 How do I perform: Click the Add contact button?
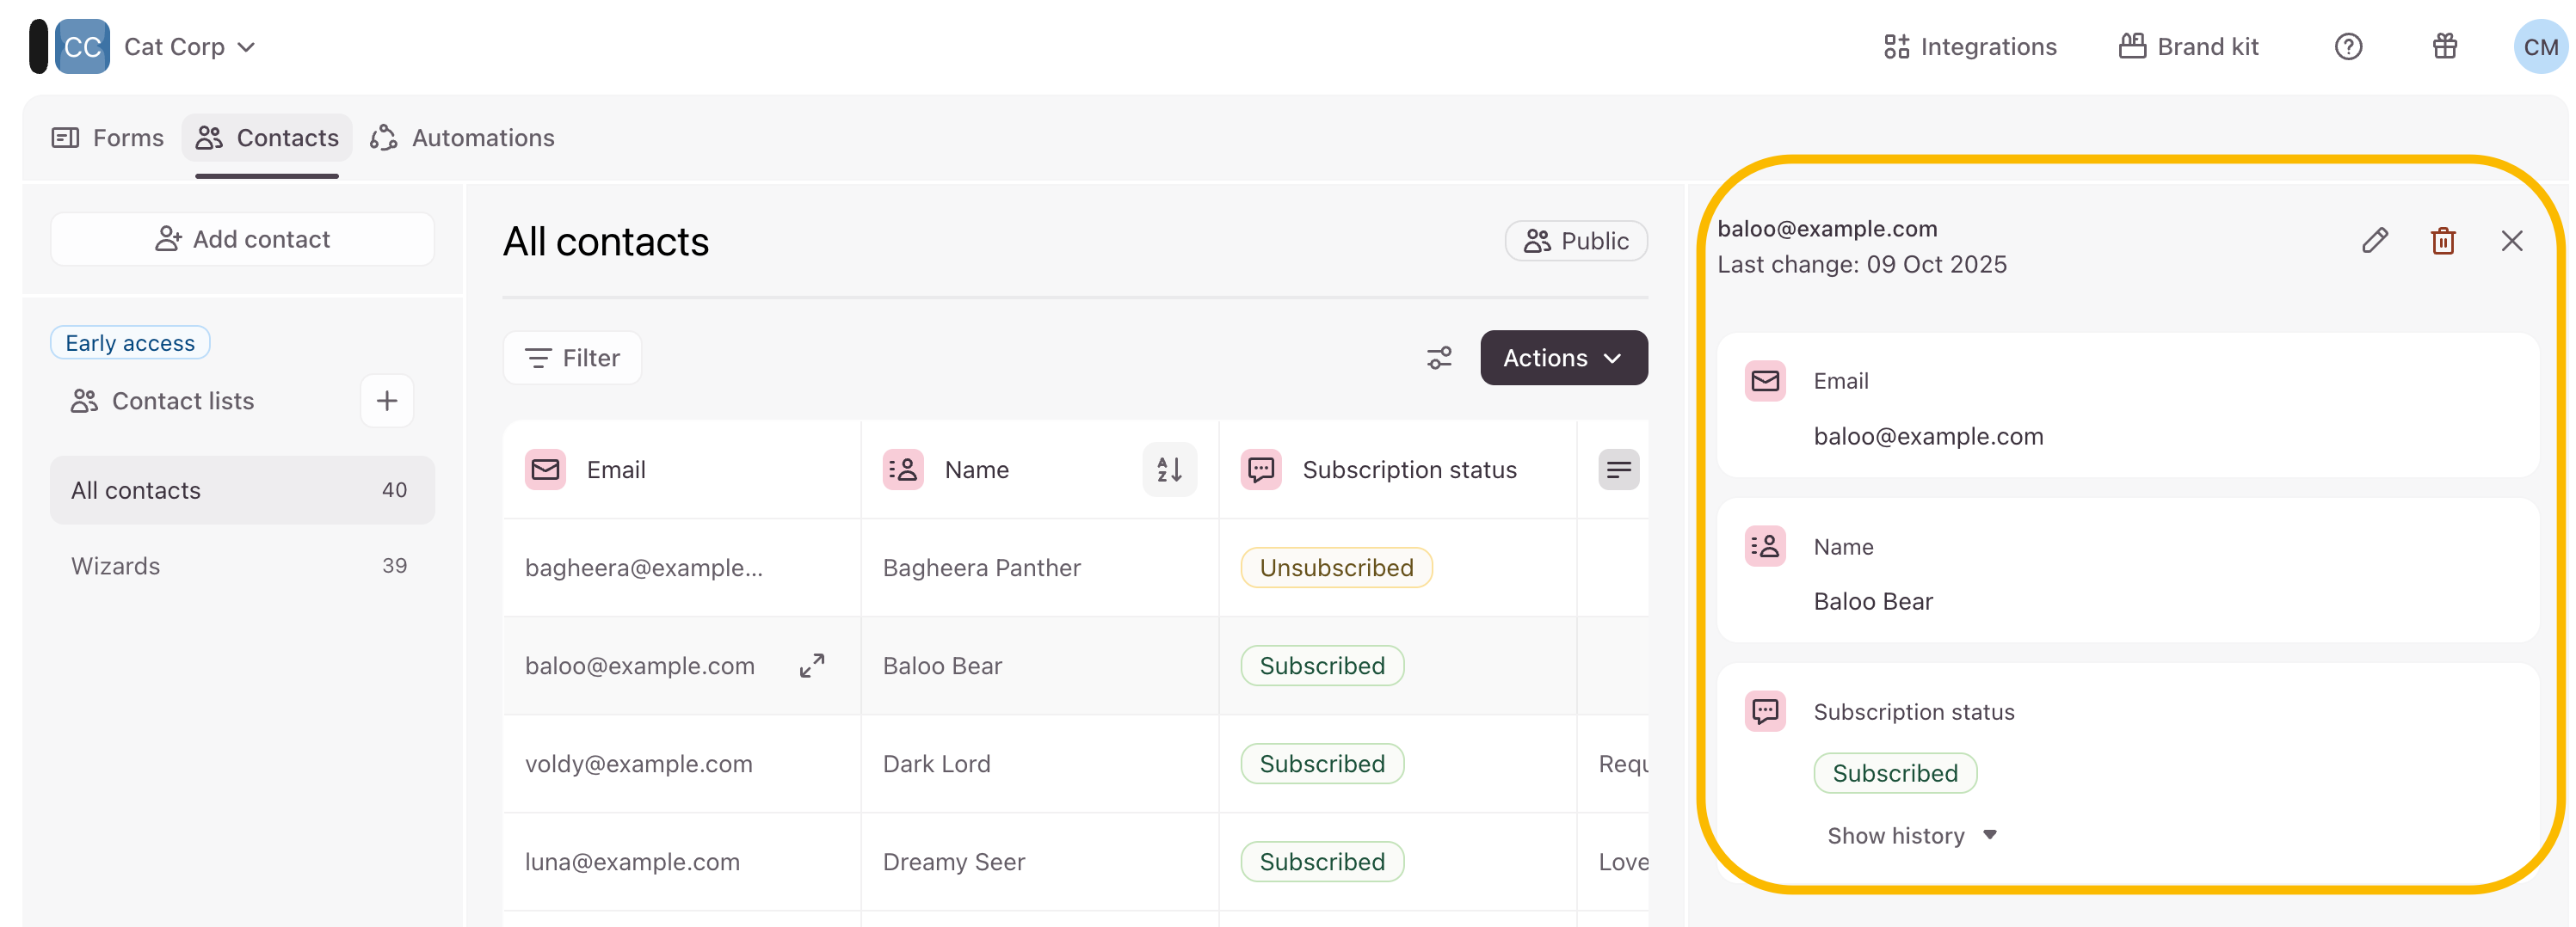pyautogui.click(x=242, y=239)
